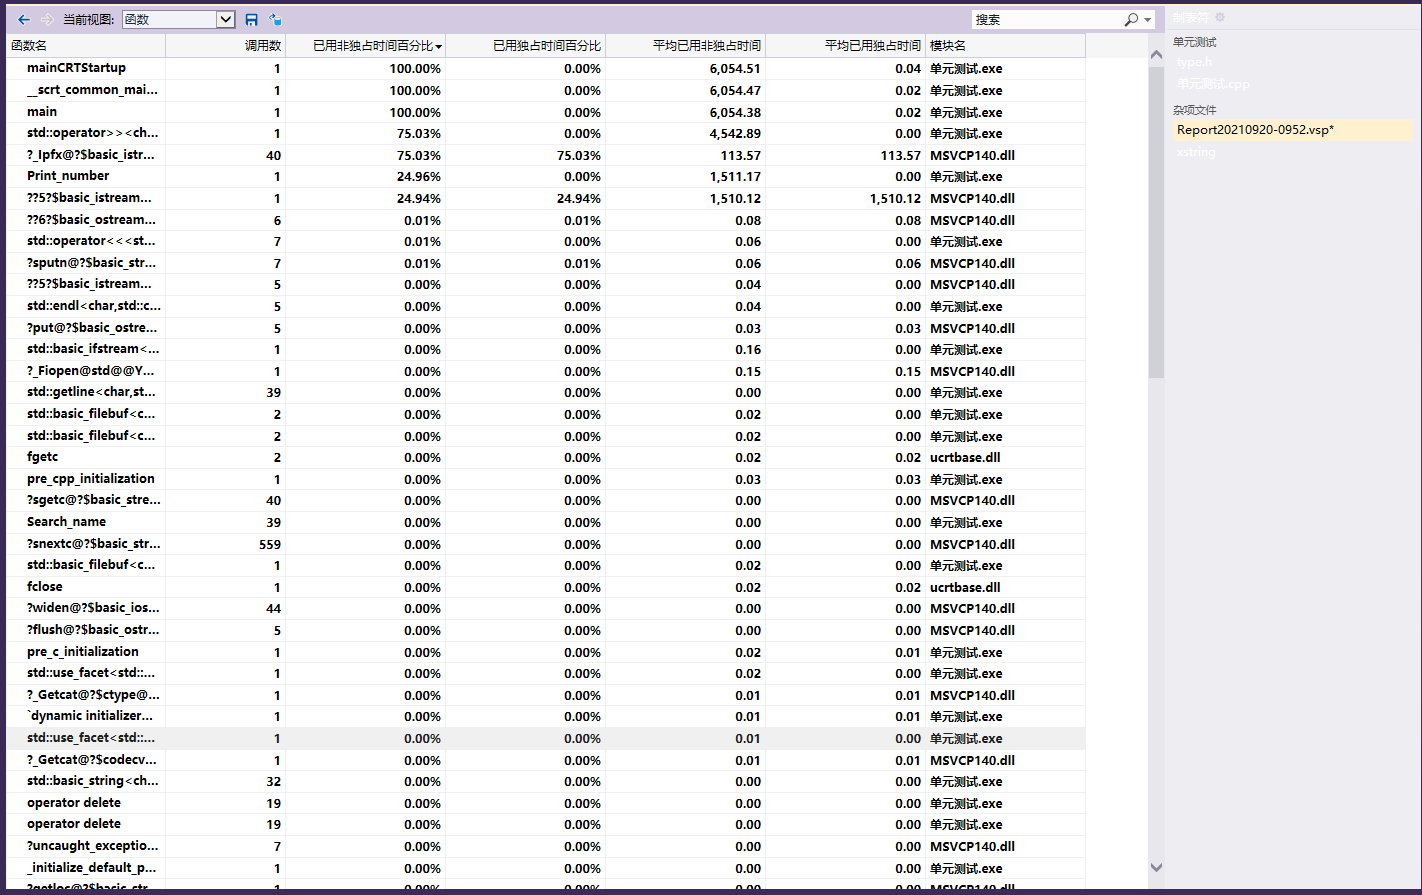1422x895 pixels.
Task: Select the _initialize_default_p function name
Action: tap(91, 868)
